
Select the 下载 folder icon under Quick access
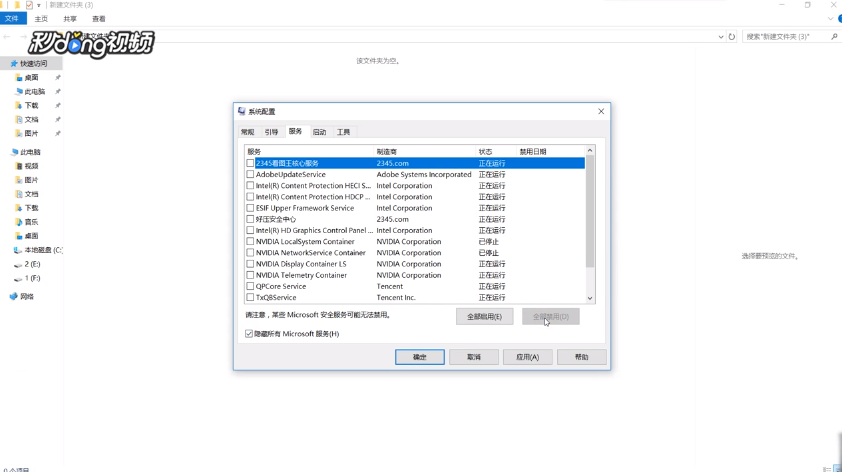19,106
